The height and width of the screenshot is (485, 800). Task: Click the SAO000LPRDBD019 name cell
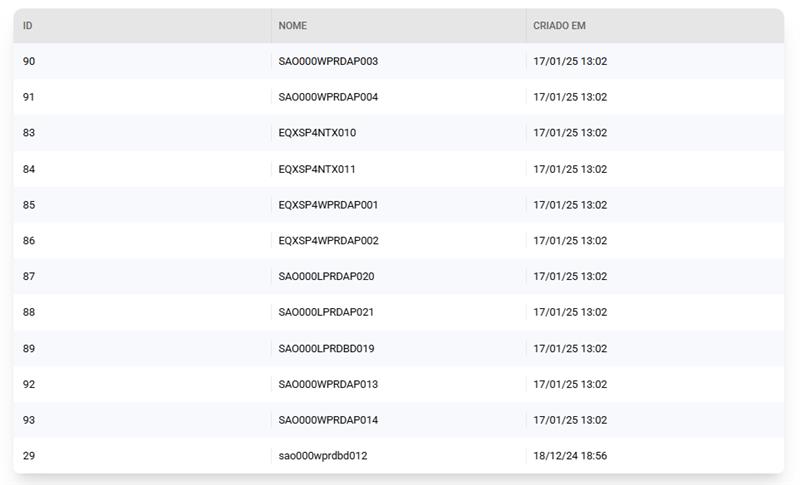[x=326, y=349]
